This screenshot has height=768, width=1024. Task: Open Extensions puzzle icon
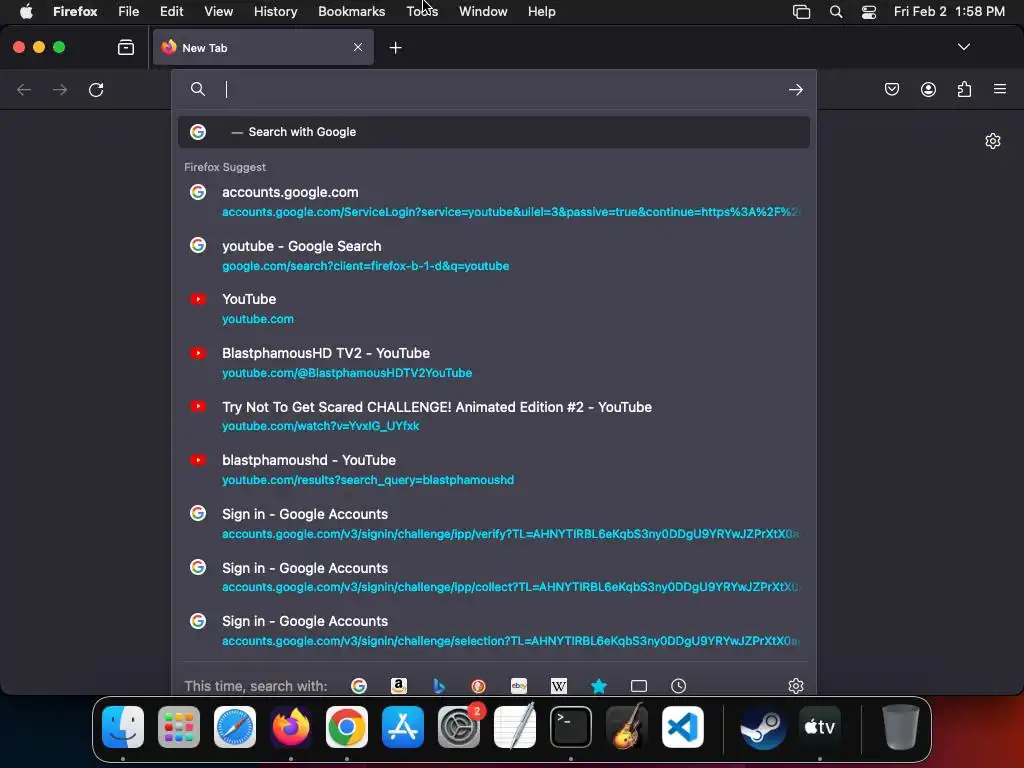[964, 89]
